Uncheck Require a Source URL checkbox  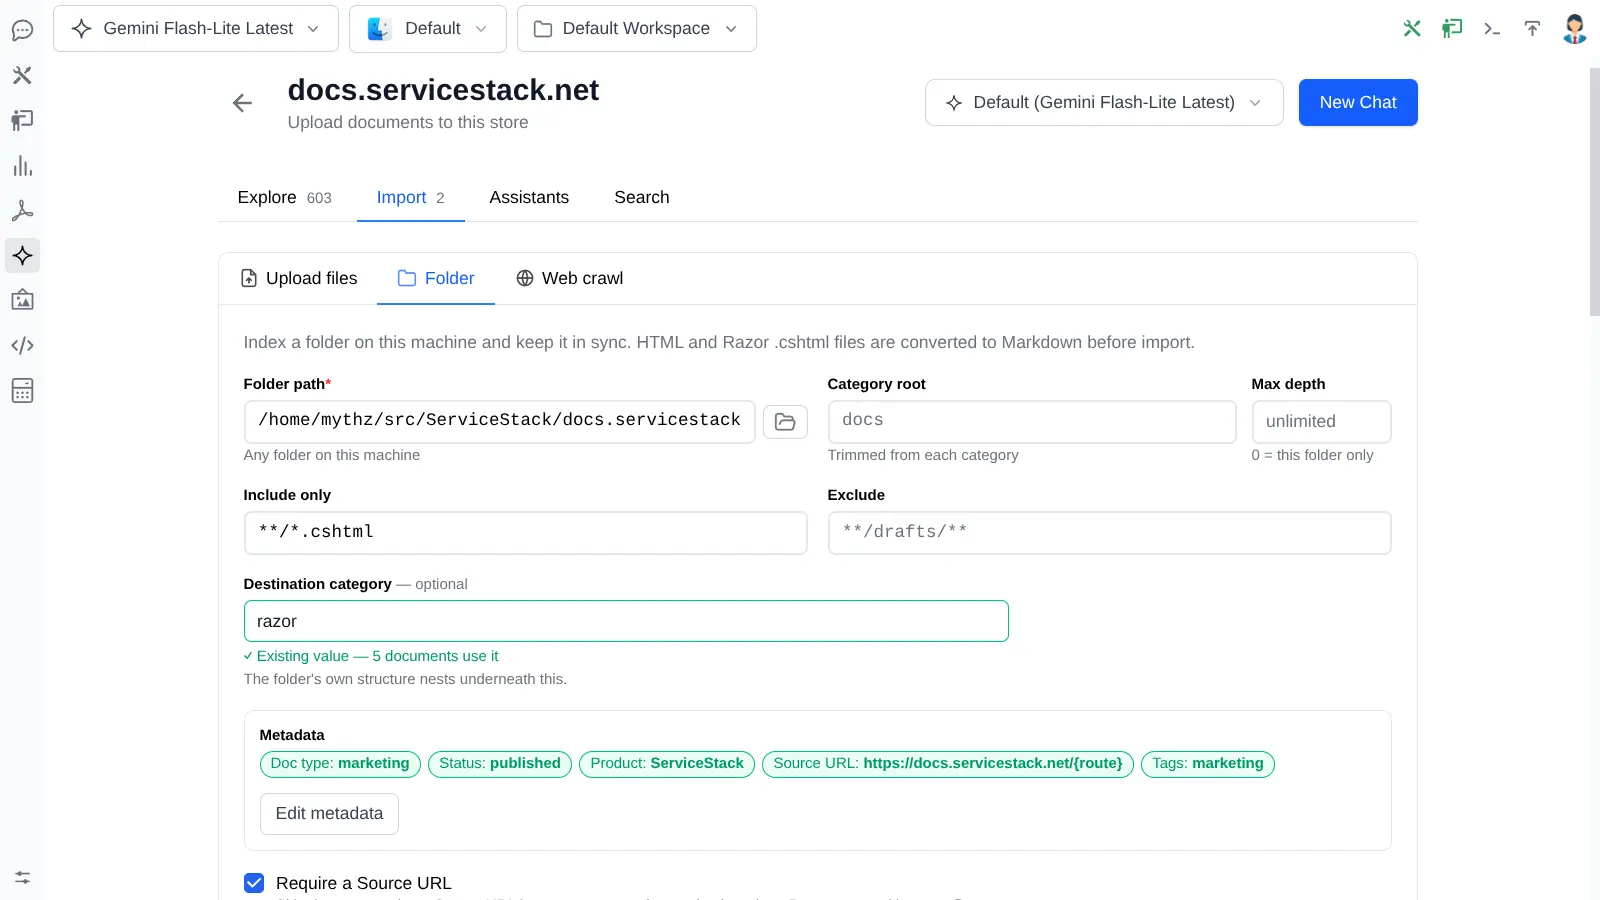click(254, 883)
